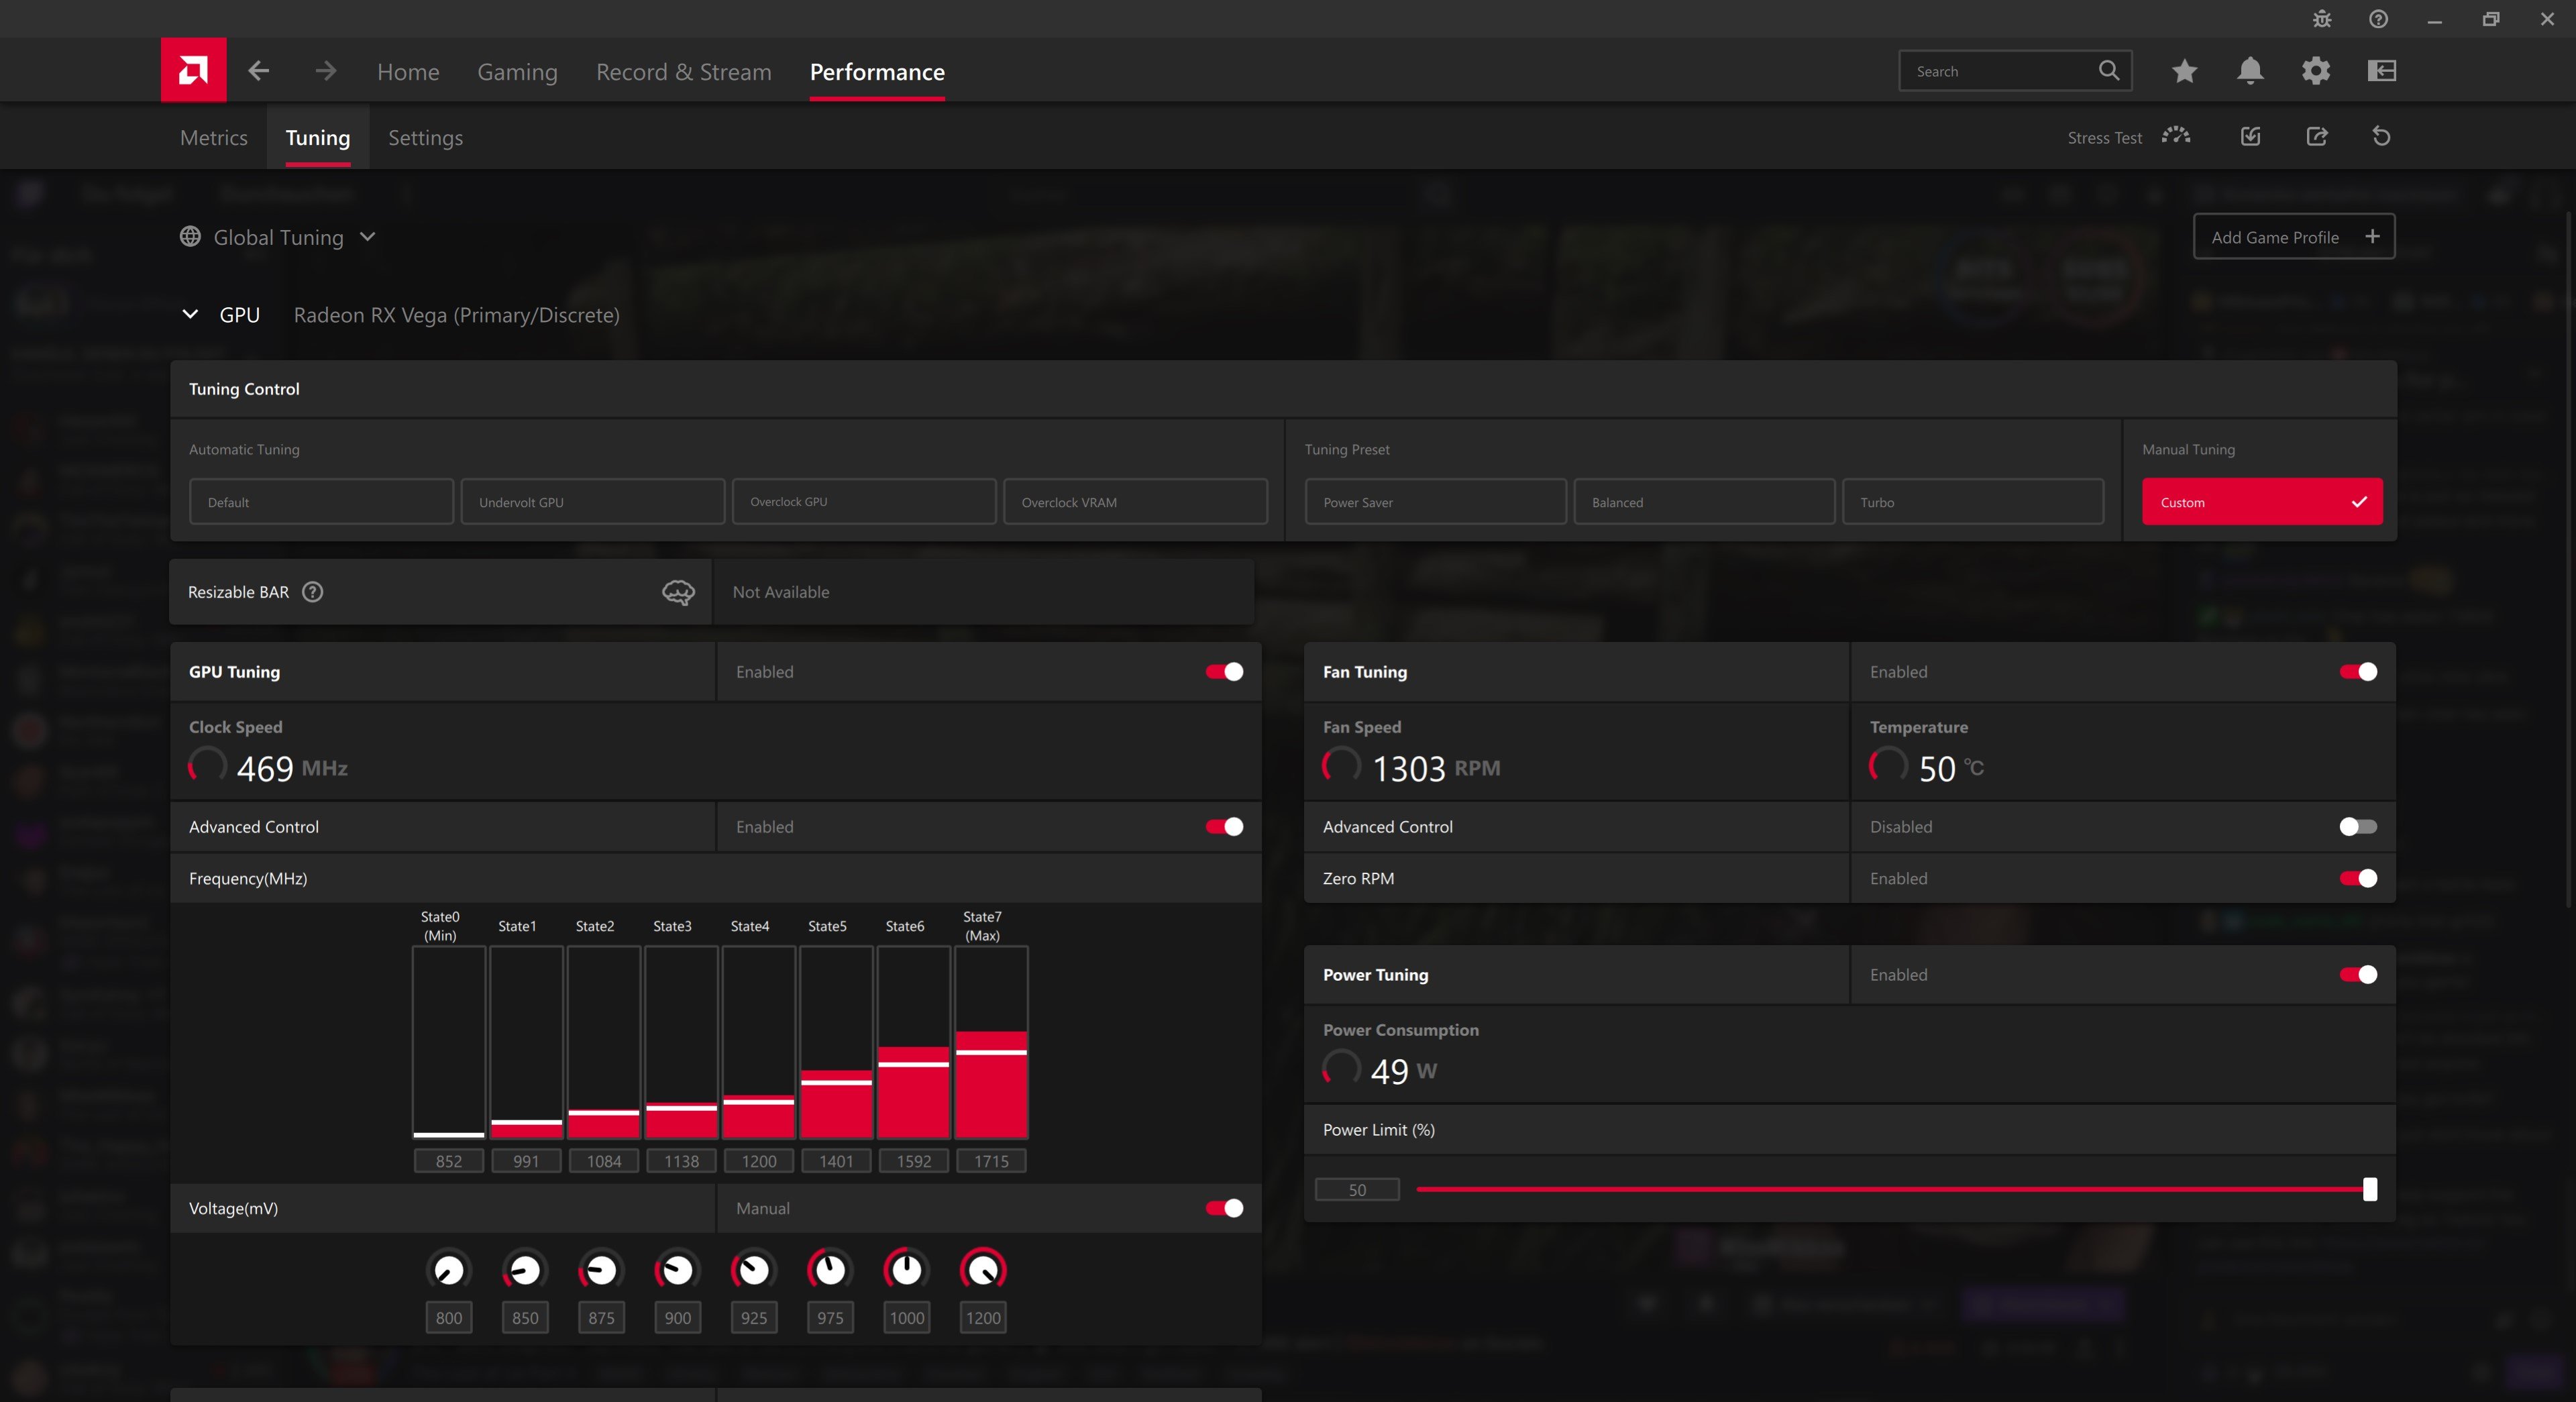Run the Stress Test gauge icon
The height and width of the screenshot is (1402, 2576).
2176,137
